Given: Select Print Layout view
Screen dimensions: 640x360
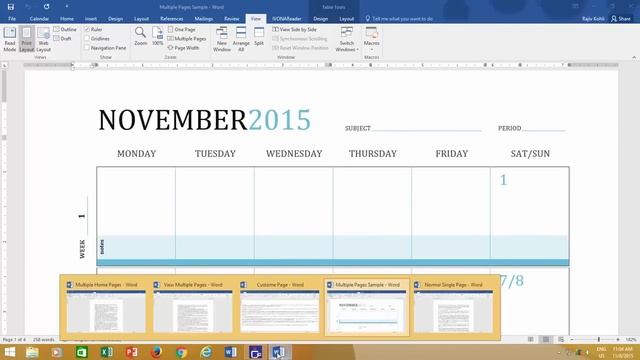Looking at the screenshot, I should pyautogui.click(x=27, y=39).
